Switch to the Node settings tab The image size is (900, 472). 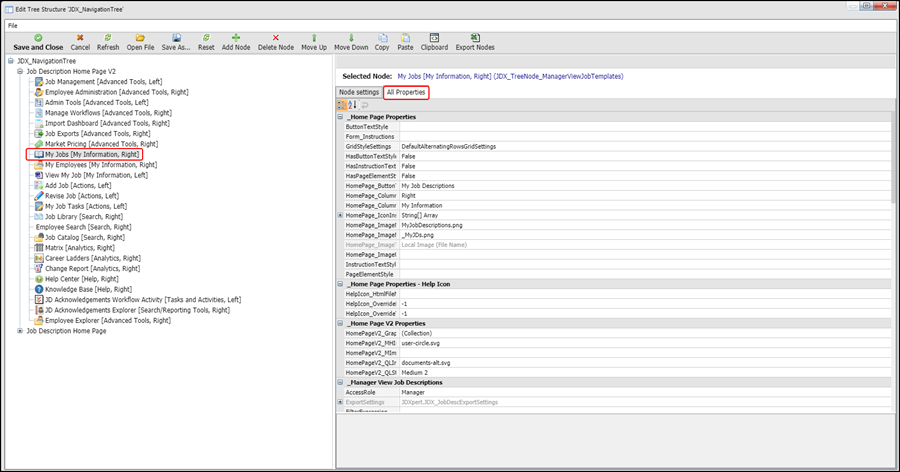click(358, 92)
